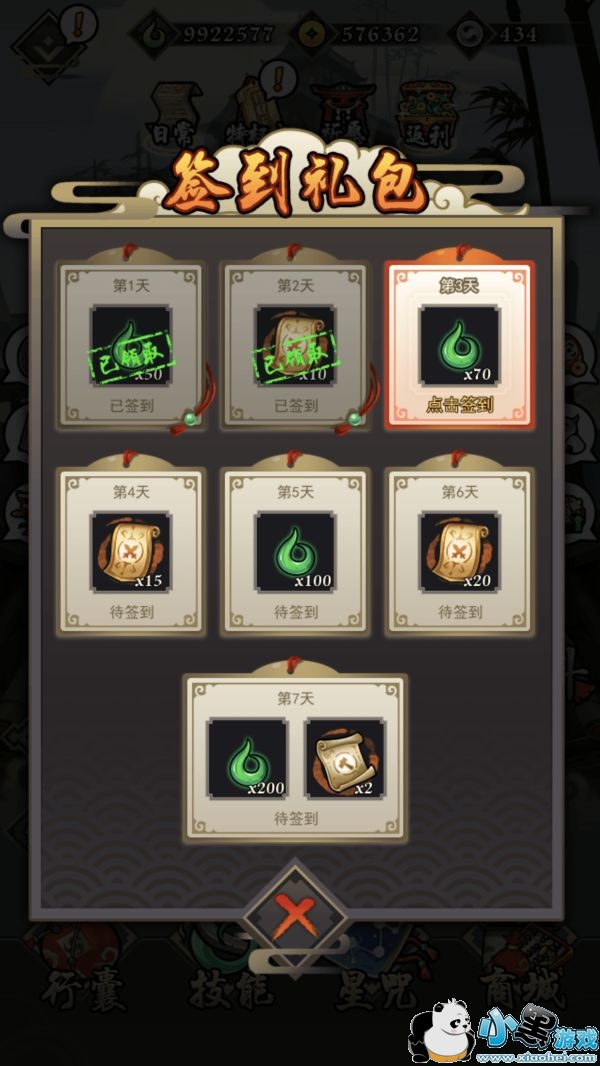600x1066 pixels.
Task: Tap the claimed Day 2 scroll icon
Action: (295, 345)
